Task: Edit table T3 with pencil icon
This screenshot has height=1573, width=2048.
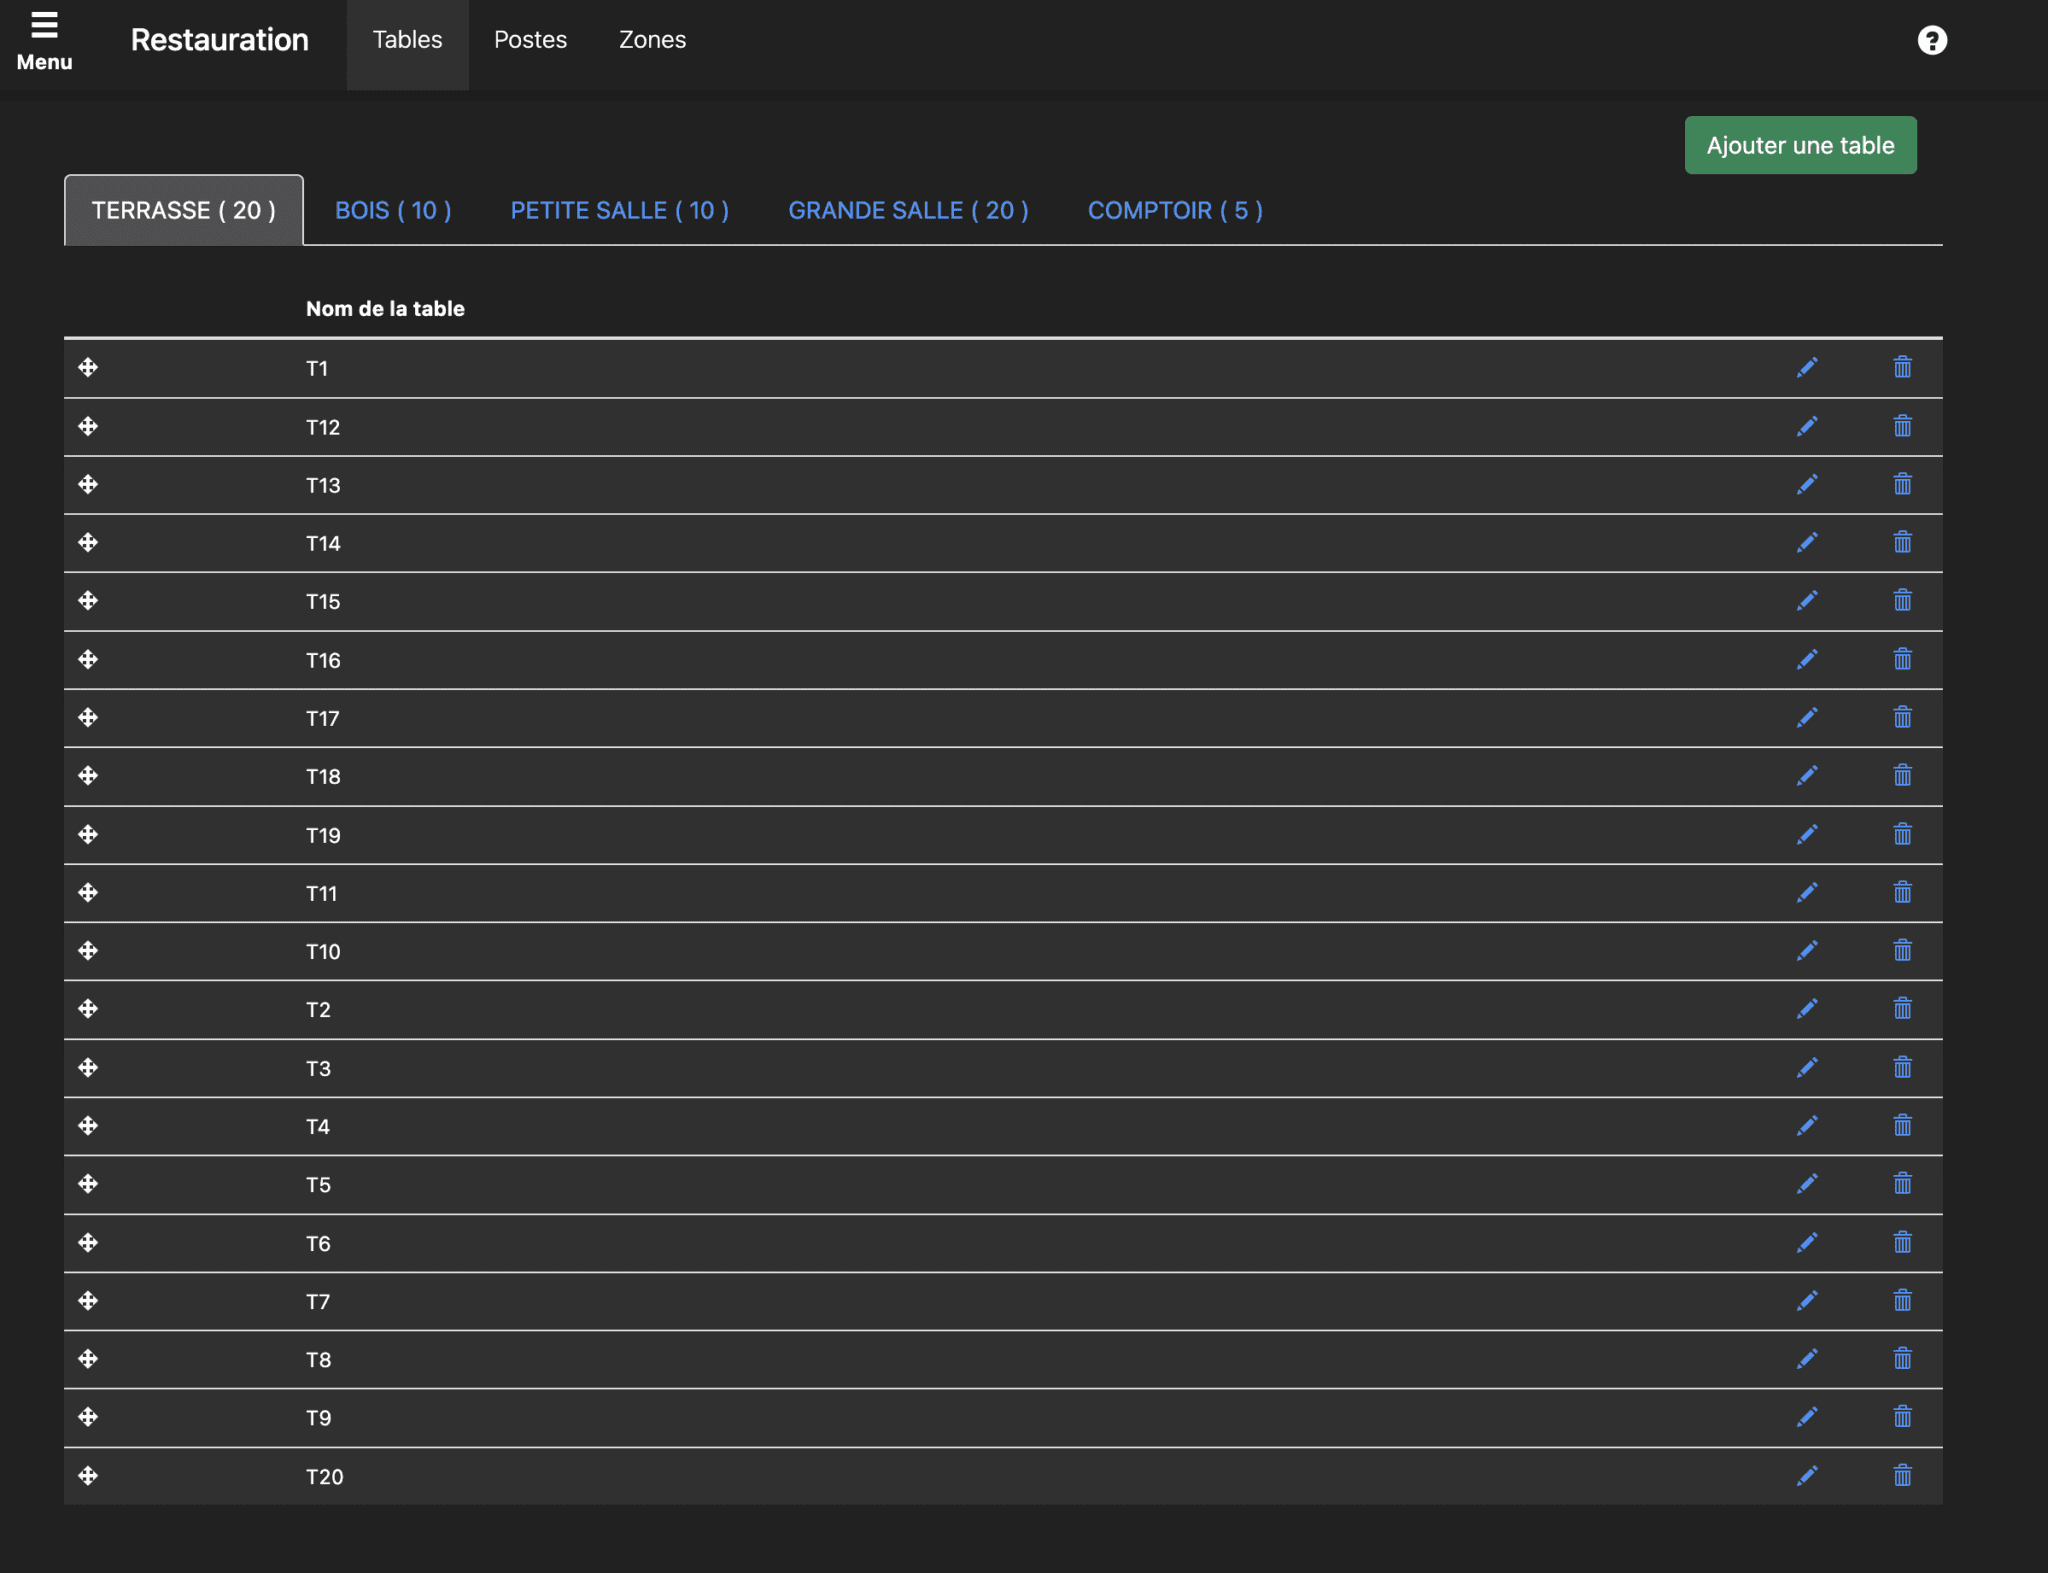Action: coord(1807,1068)
